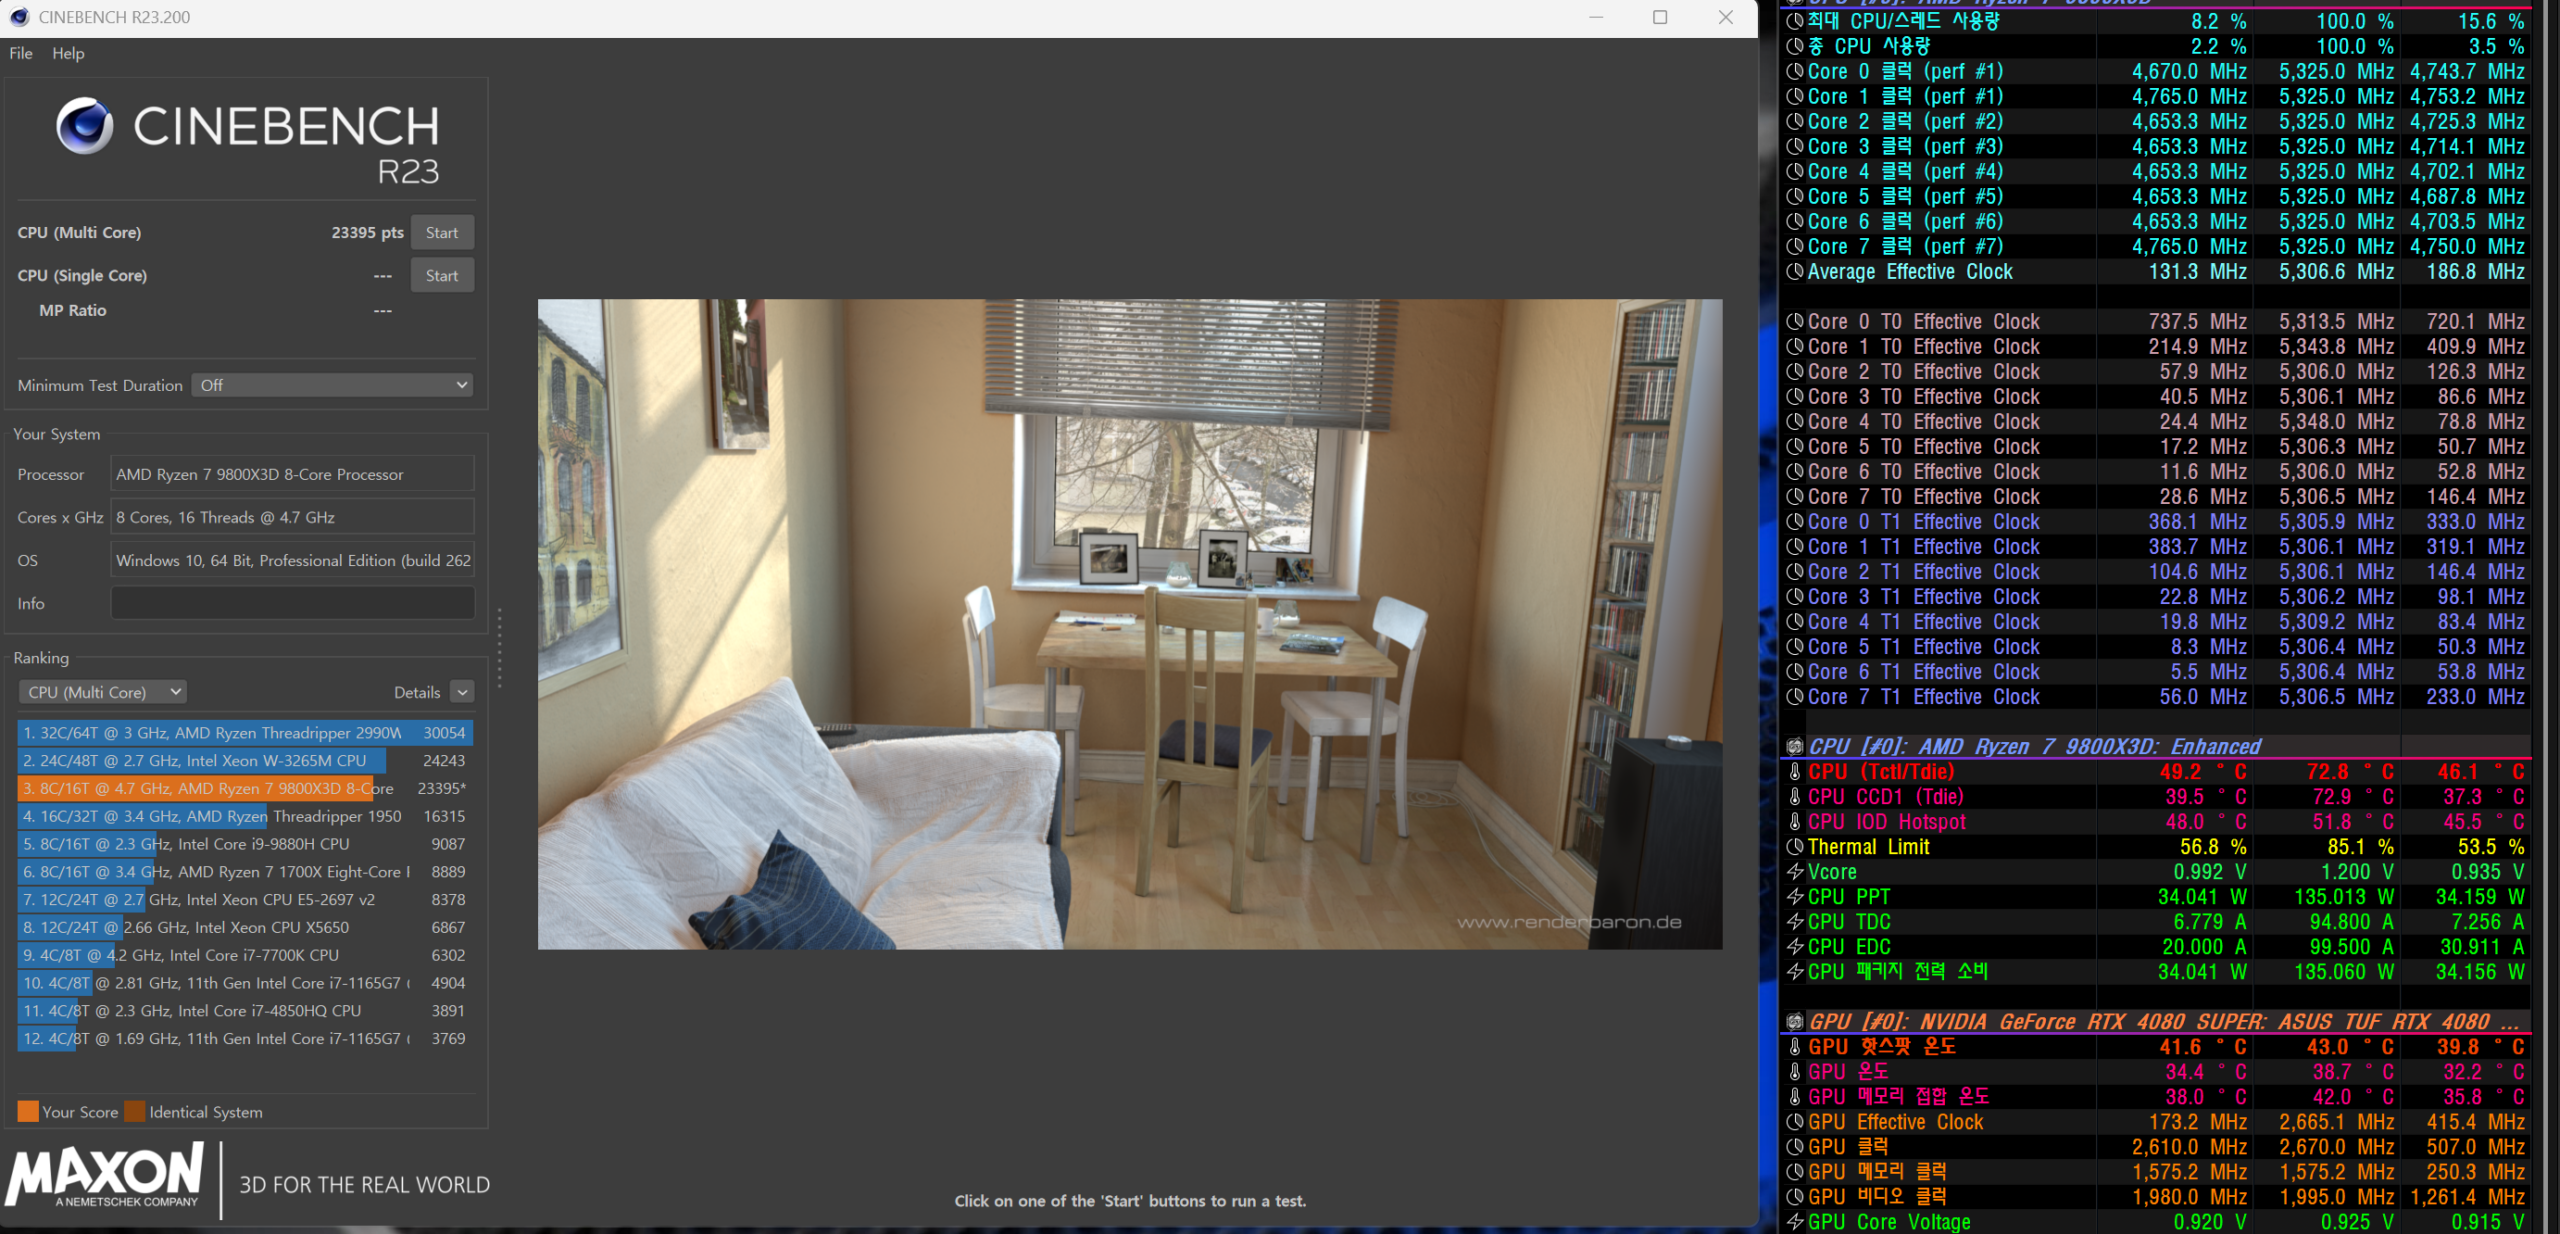Viewport: 2560px width, 1234px height.
Task: Click the GPU hotspot temperature thermometer icon
Action: point(1795,1047)
